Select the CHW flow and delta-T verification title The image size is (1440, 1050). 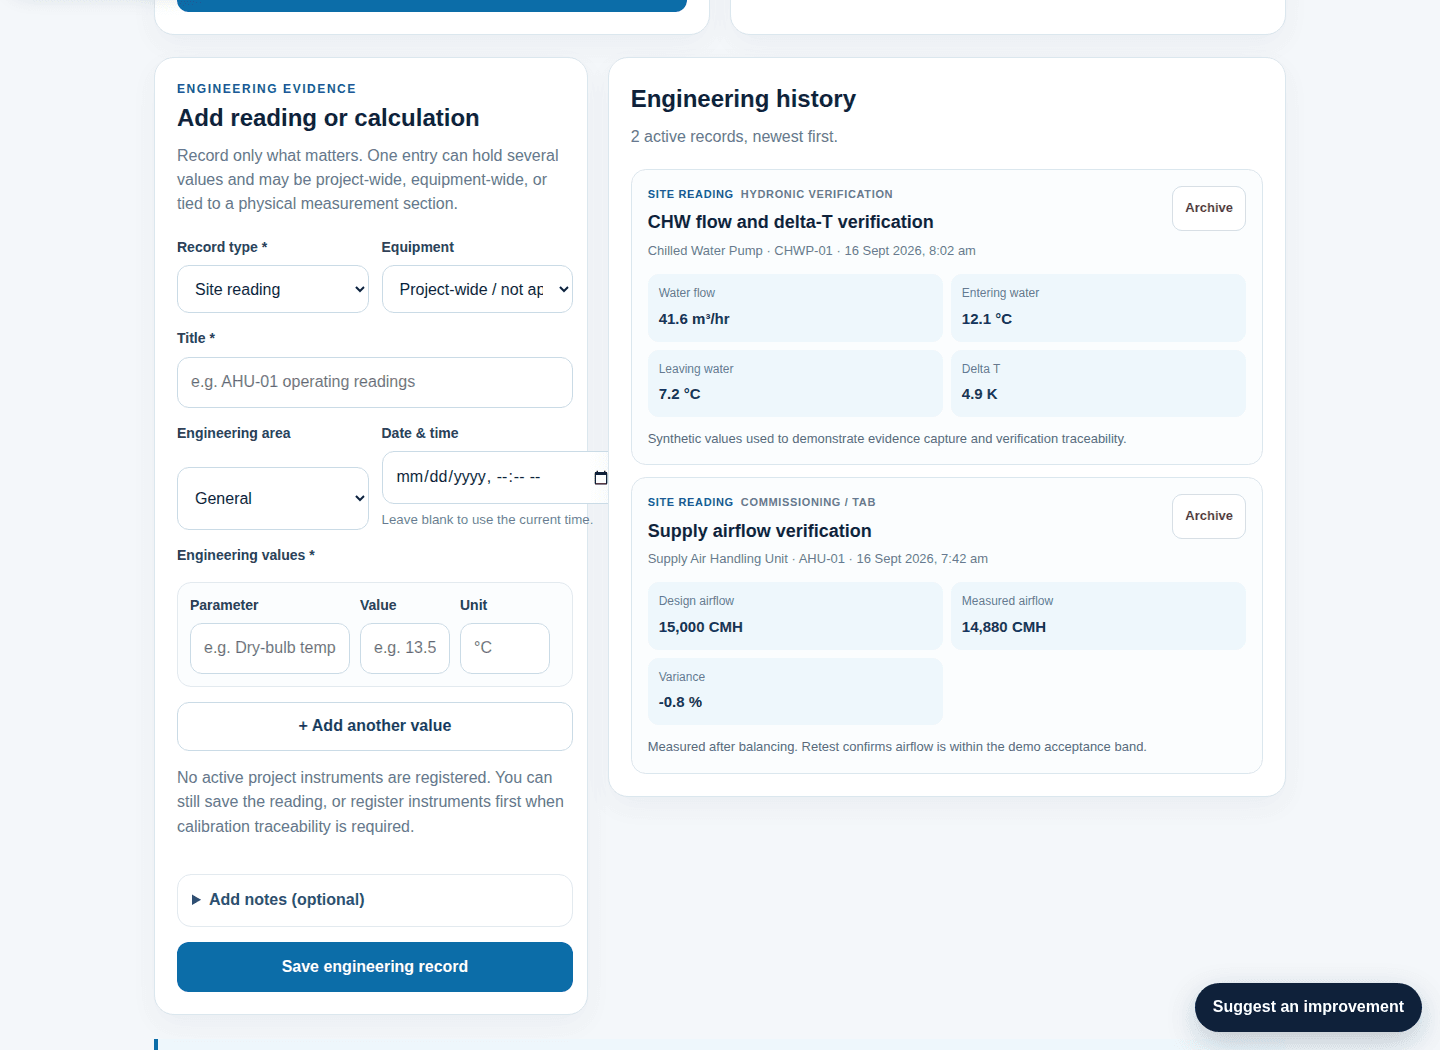coord(790,222)
